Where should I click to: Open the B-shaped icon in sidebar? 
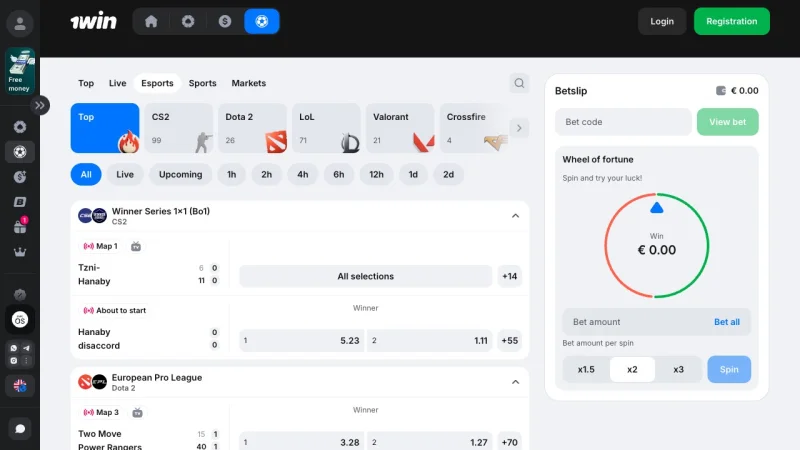coord(20,202)
